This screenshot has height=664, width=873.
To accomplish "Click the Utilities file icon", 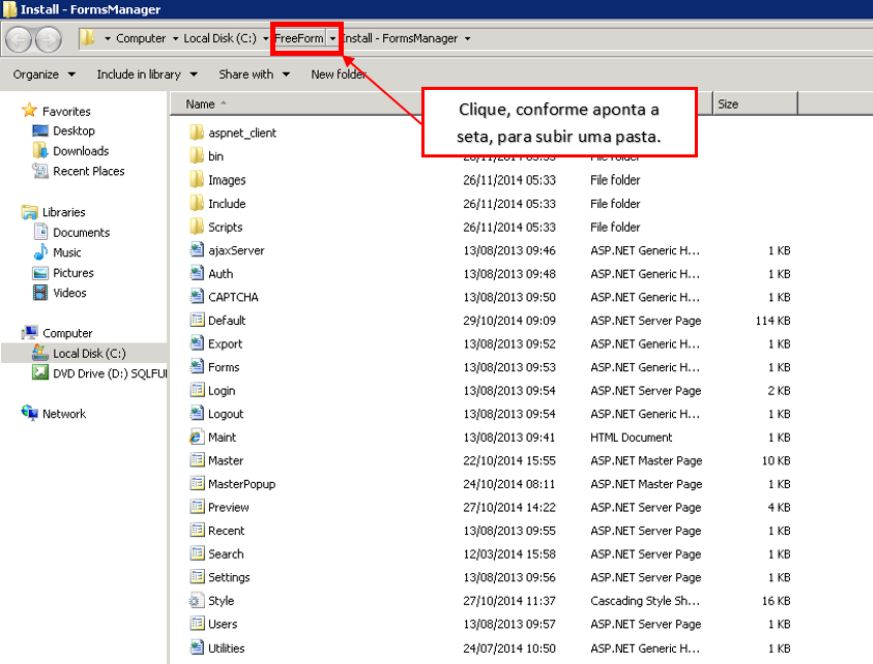I will pyautogui.click(x=197, y=647).
